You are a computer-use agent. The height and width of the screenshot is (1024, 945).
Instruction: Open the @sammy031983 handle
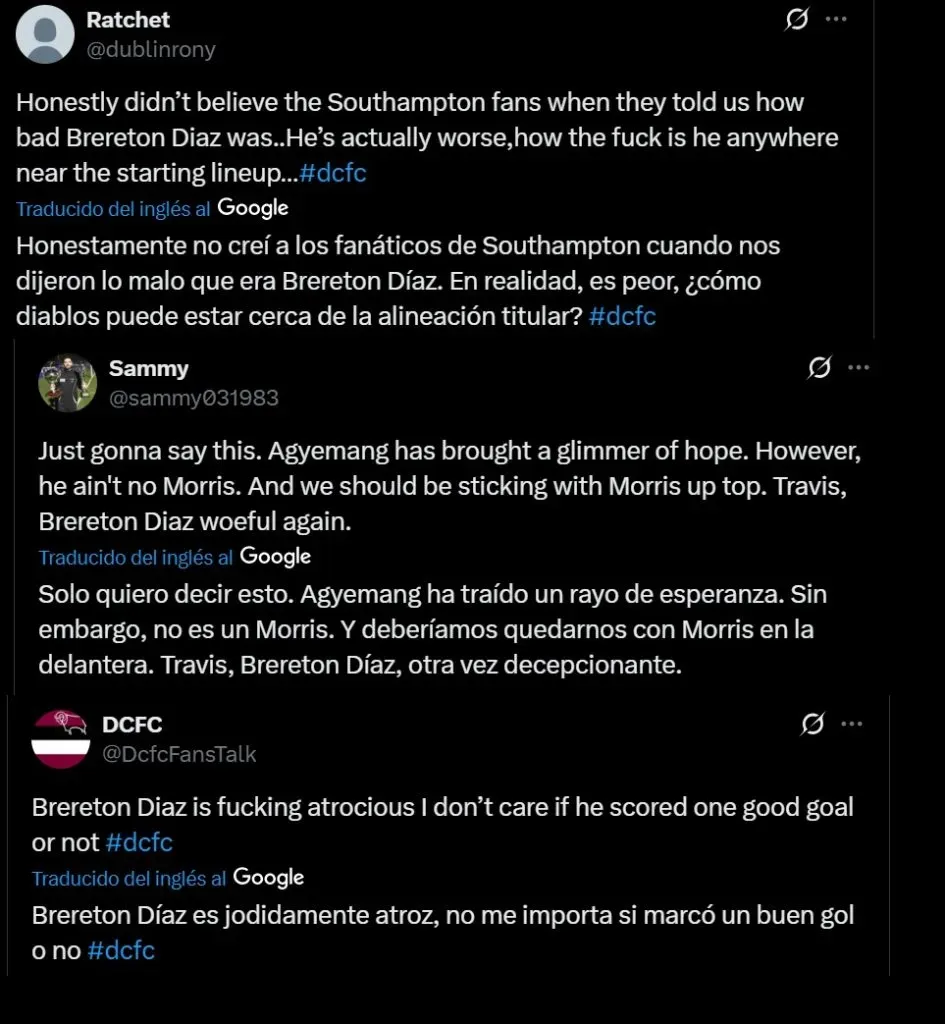[x=194, y=398]
